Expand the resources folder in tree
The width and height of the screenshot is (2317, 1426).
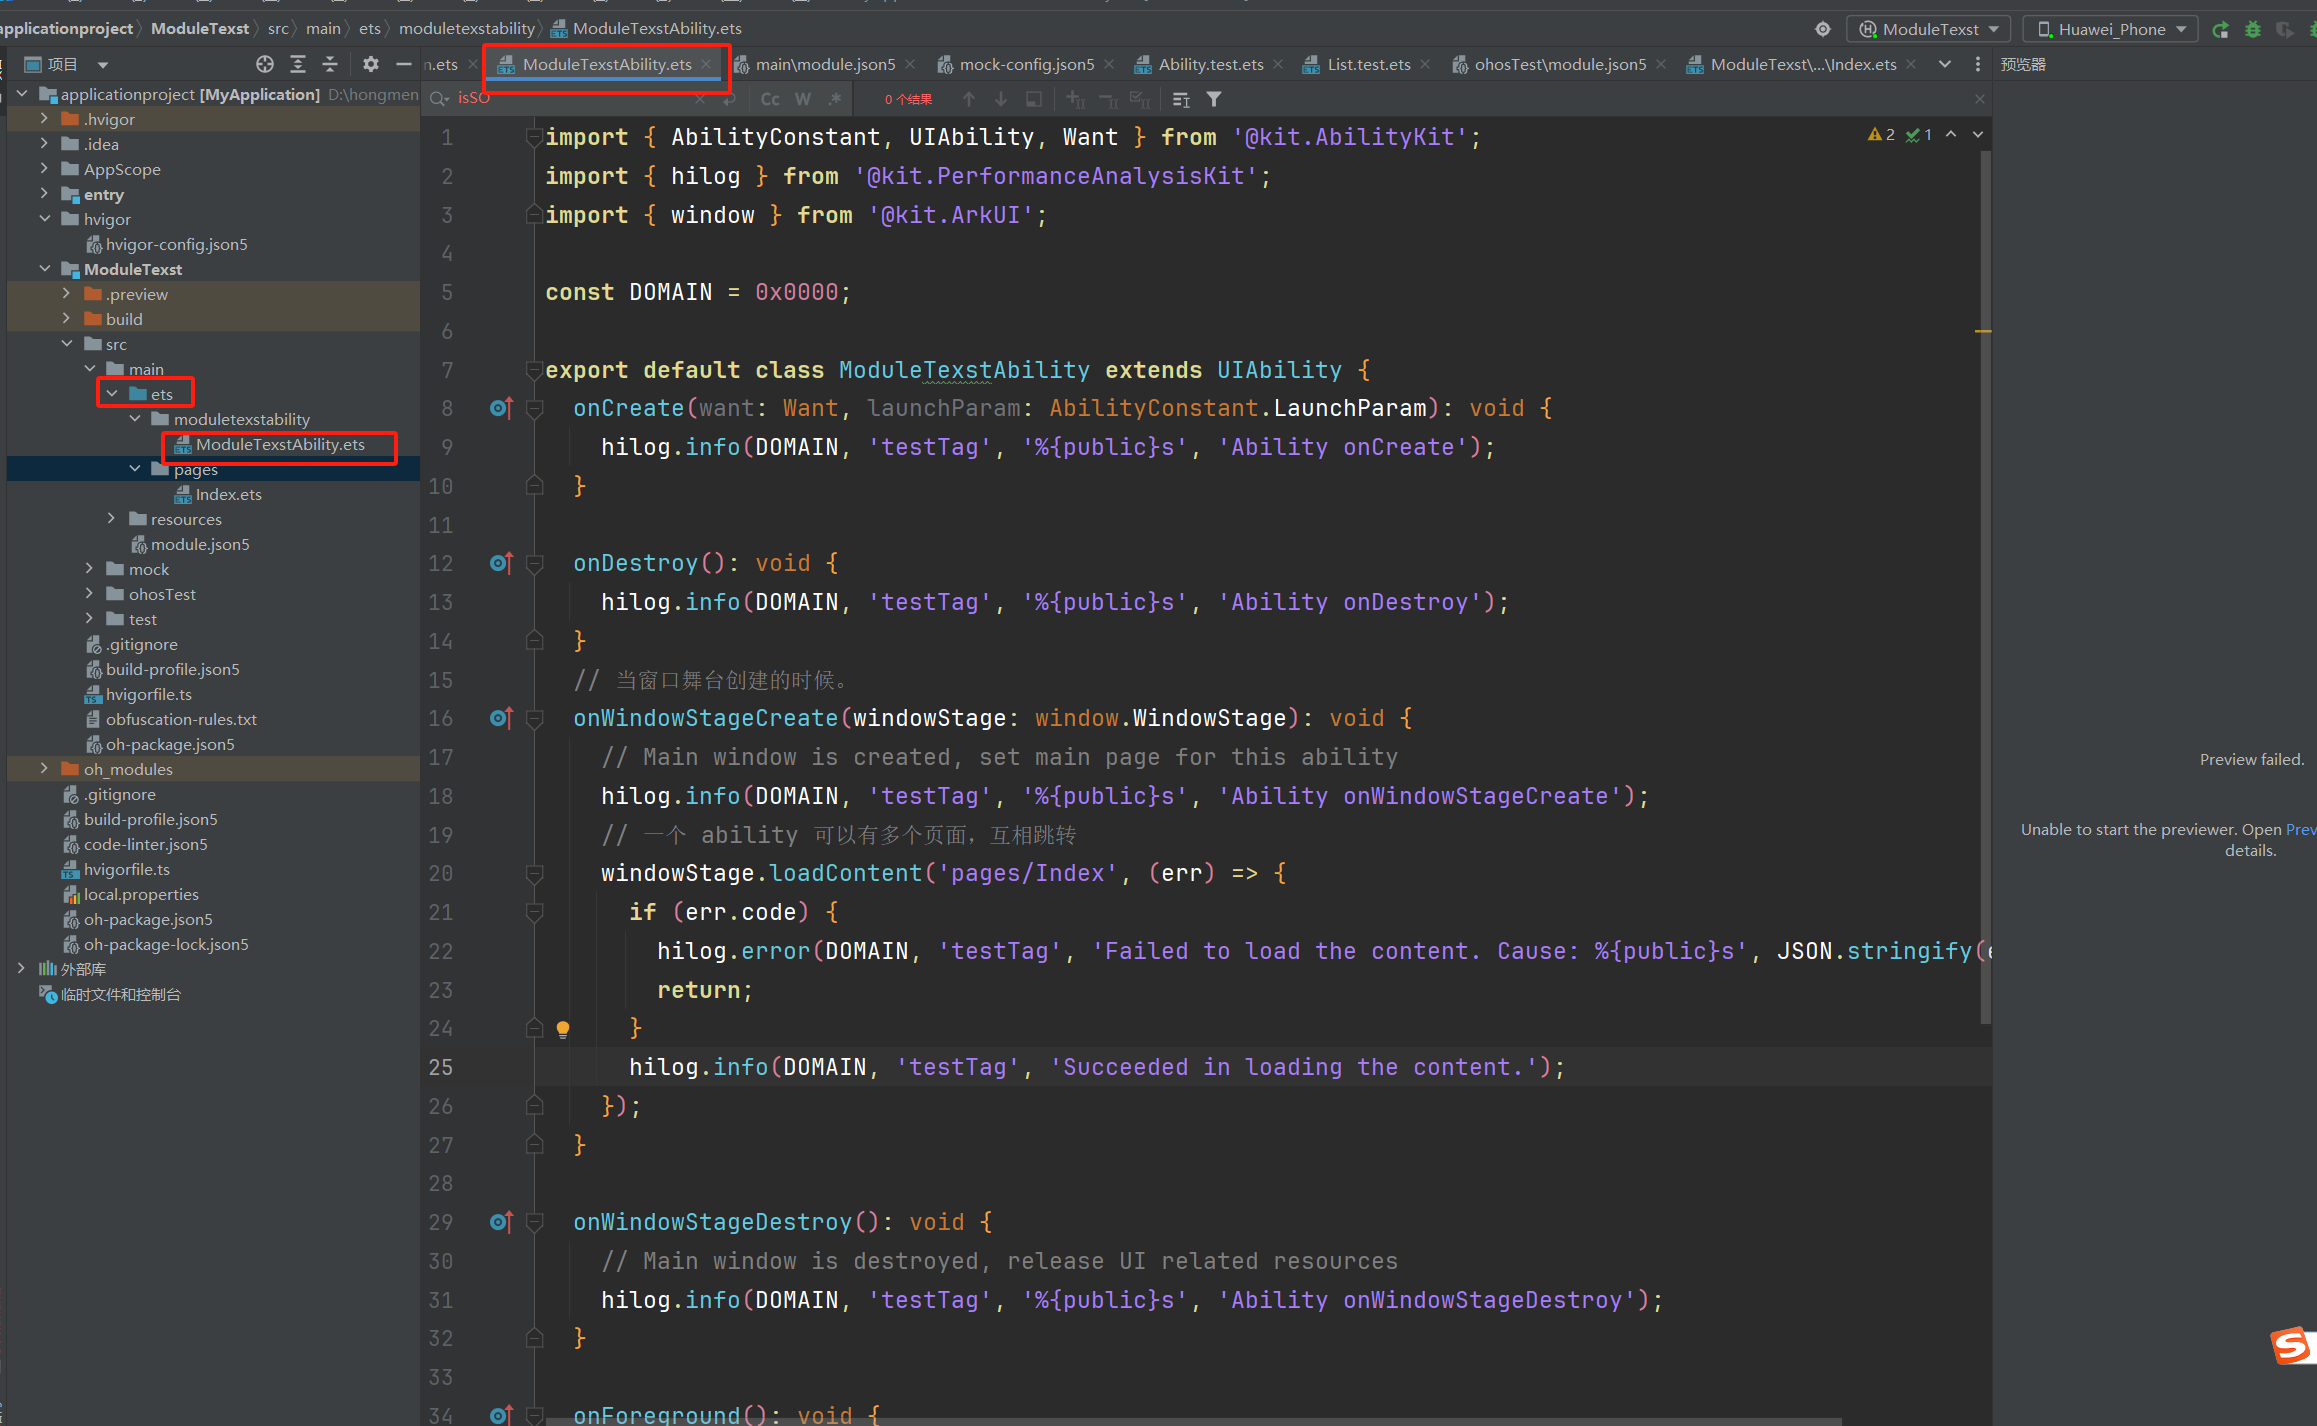click(111, 519)
